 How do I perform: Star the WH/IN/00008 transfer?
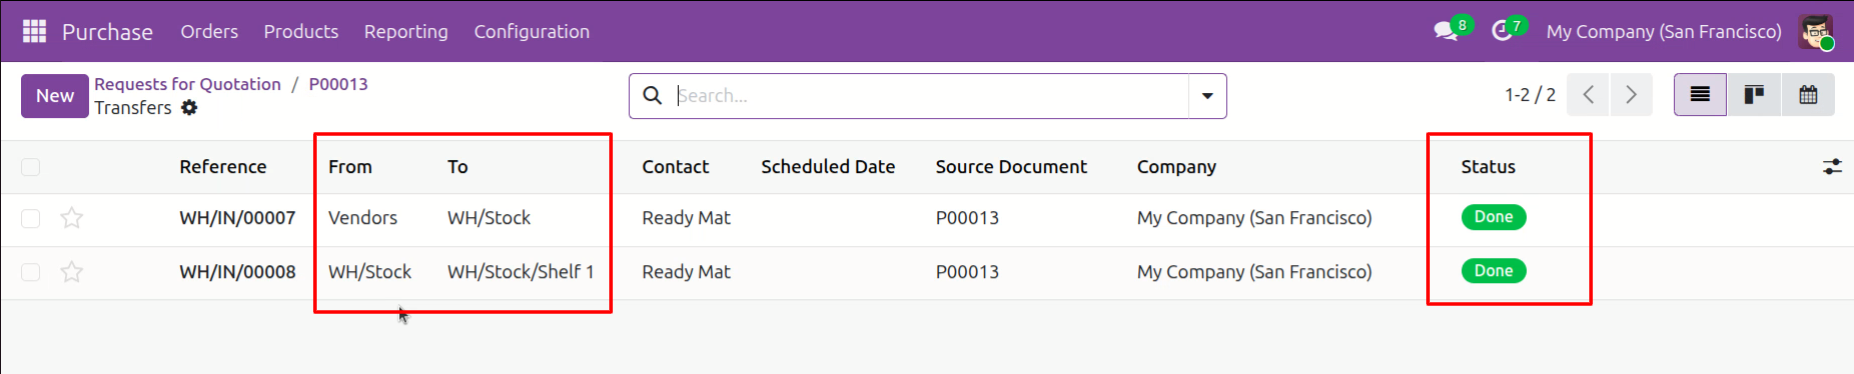tap(72, 272)
